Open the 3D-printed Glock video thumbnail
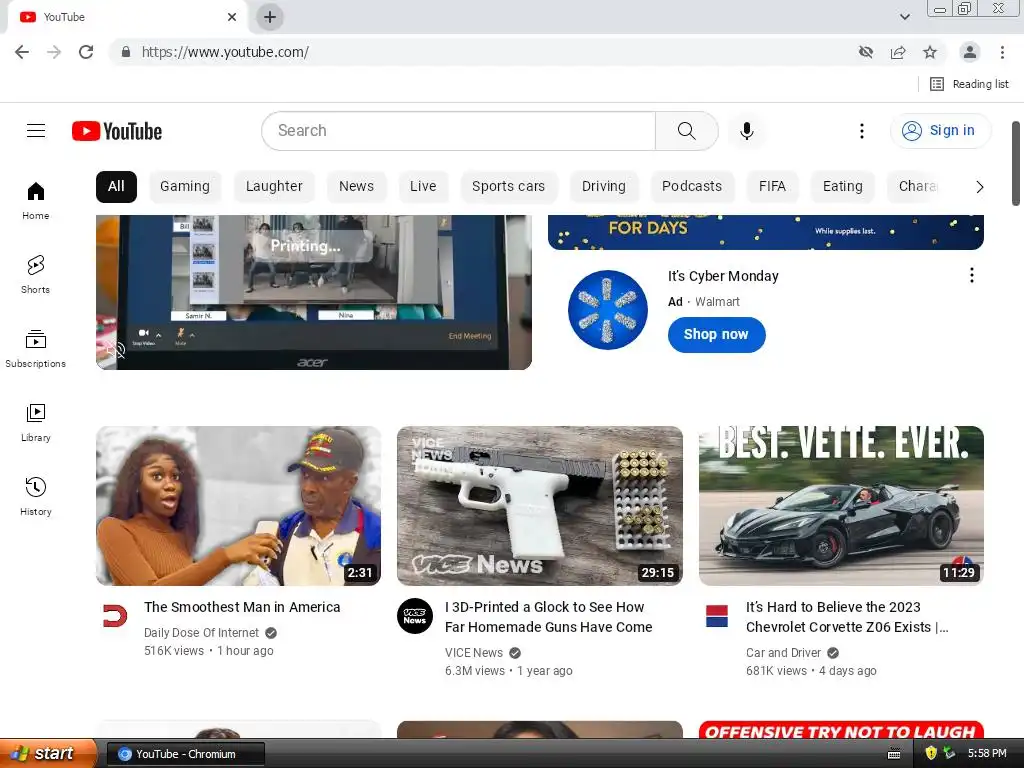1024x768 pixels. (x=540, y=505)
